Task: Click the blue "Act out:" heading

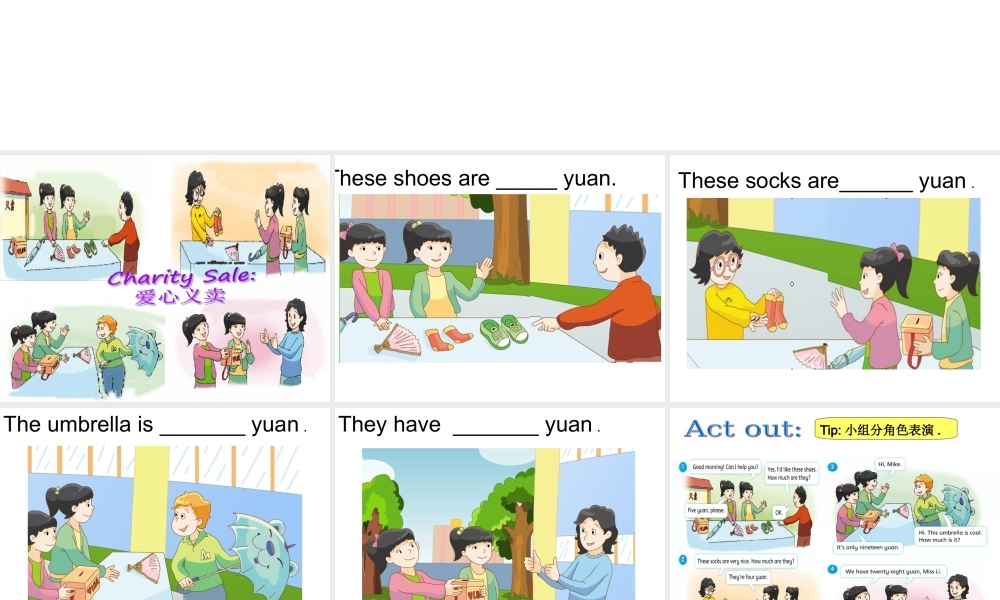Action: (x=743, y=428)
